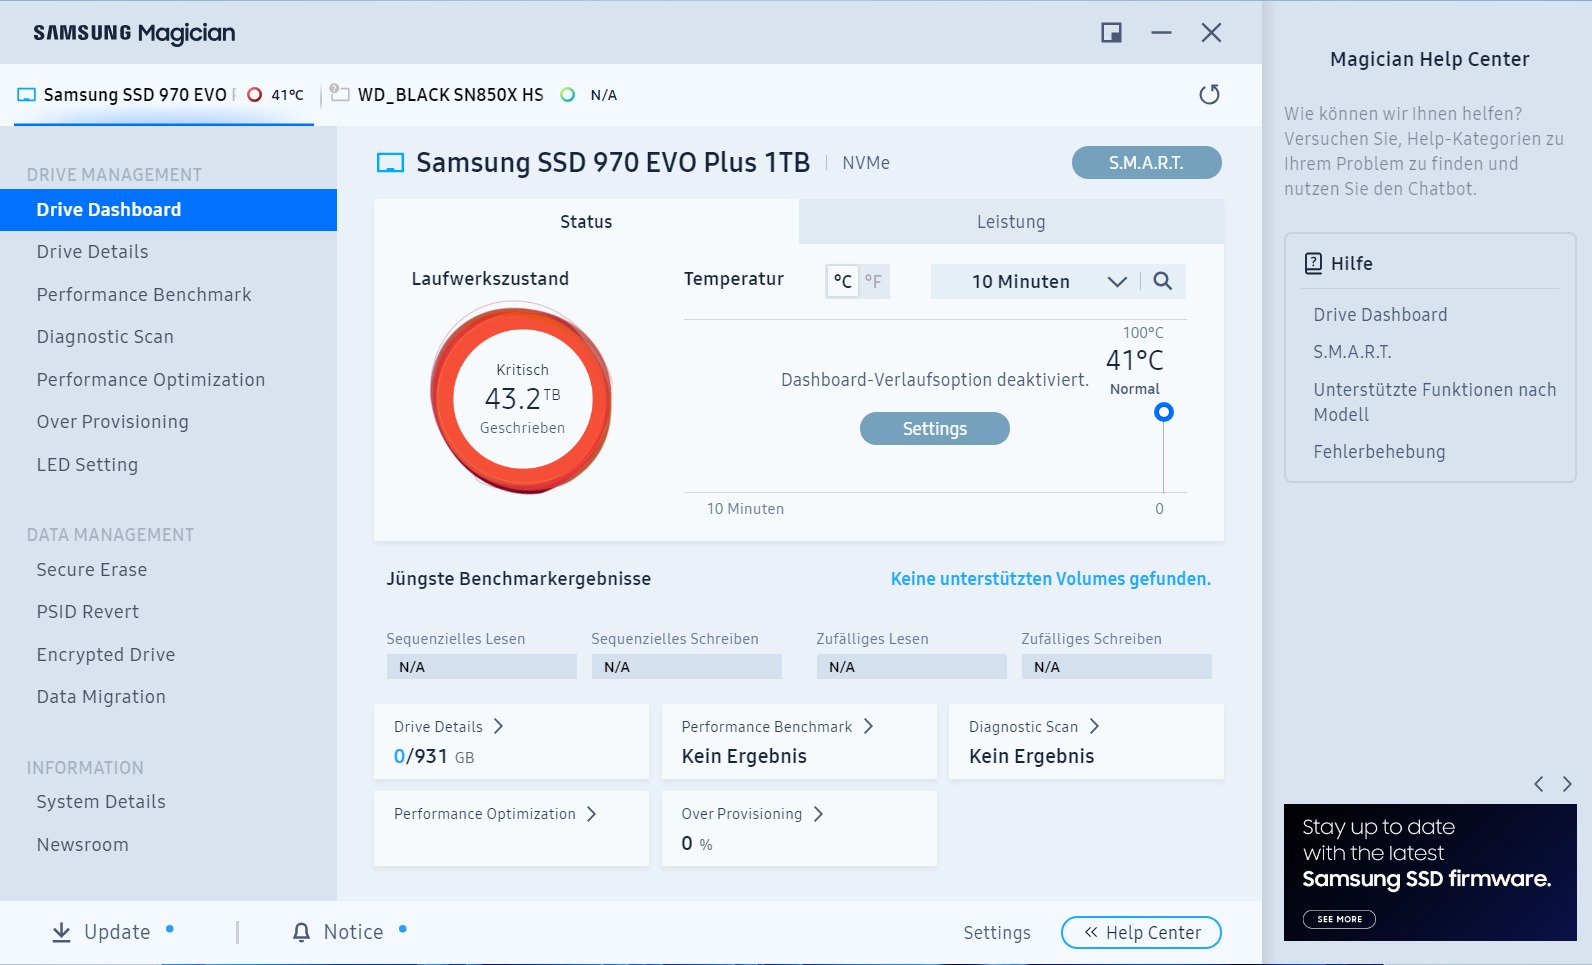This screenshot has width=1592, height=965.
Task: Click the Notice bell icon
Action: tap(301, 932)
